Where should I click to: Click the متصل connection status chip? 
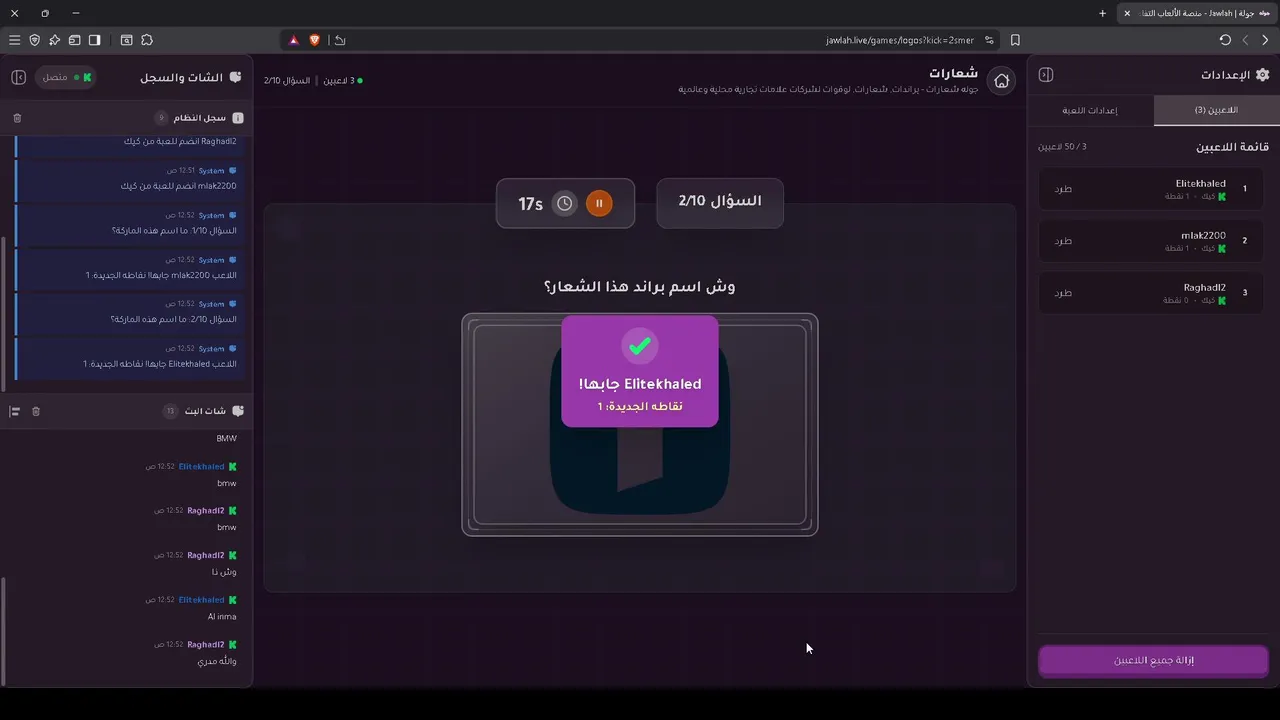pos(66,77)
